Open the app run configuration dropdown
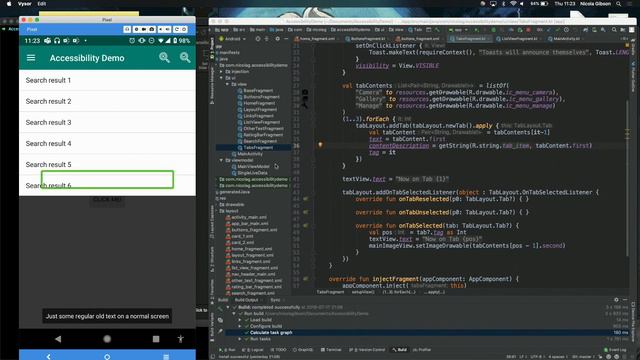Screen dimensions: 640x360 click(x=458, y=30)
